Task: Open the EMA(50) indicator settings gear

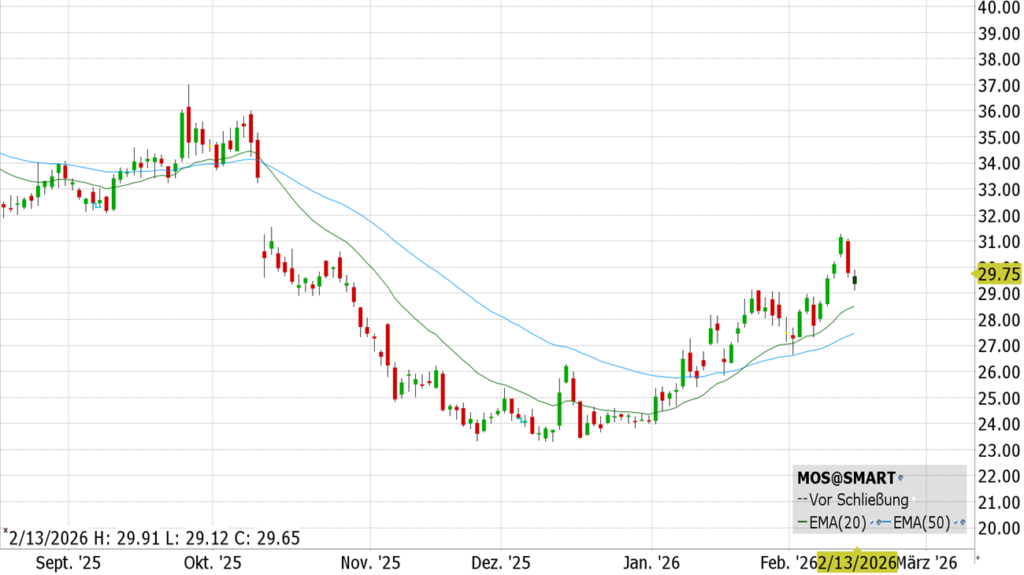Action: point(961,522)
